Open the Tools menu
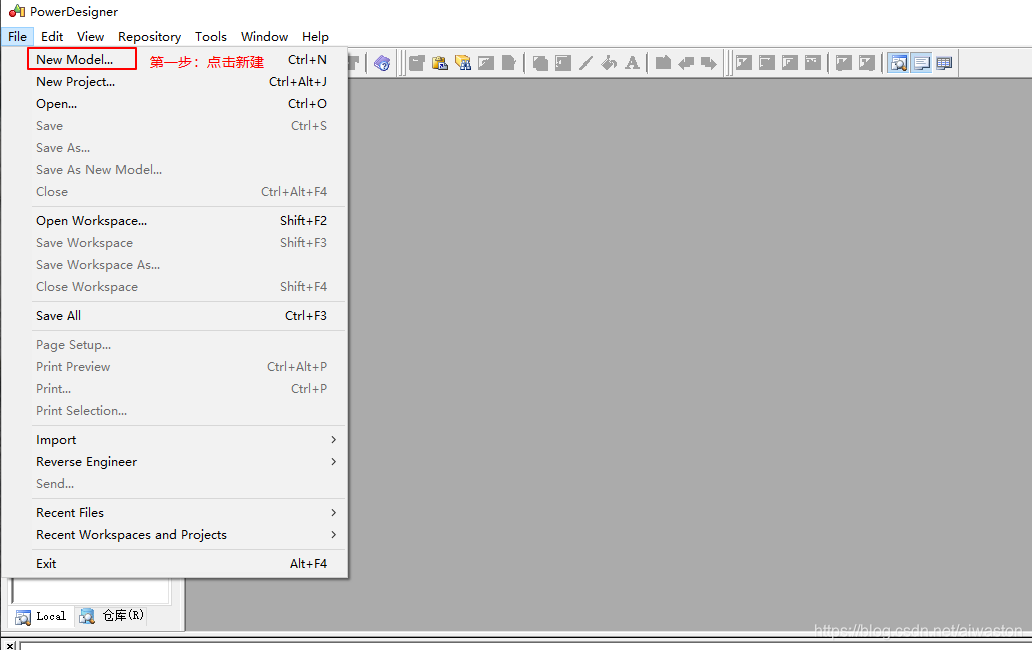Screen dimensions: 1032x650 point(211,37)
